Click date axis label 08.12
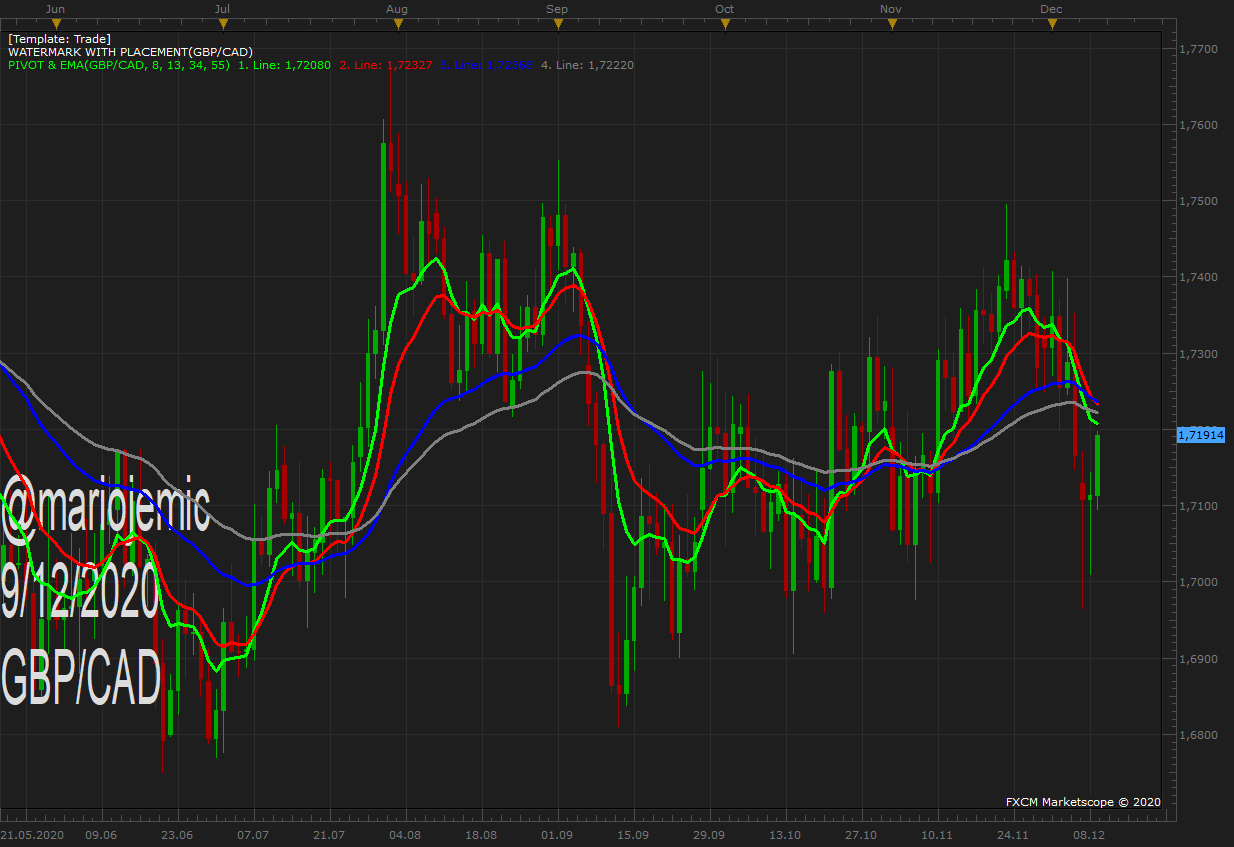1234x847 pixels. click(x=1089, y=834)
